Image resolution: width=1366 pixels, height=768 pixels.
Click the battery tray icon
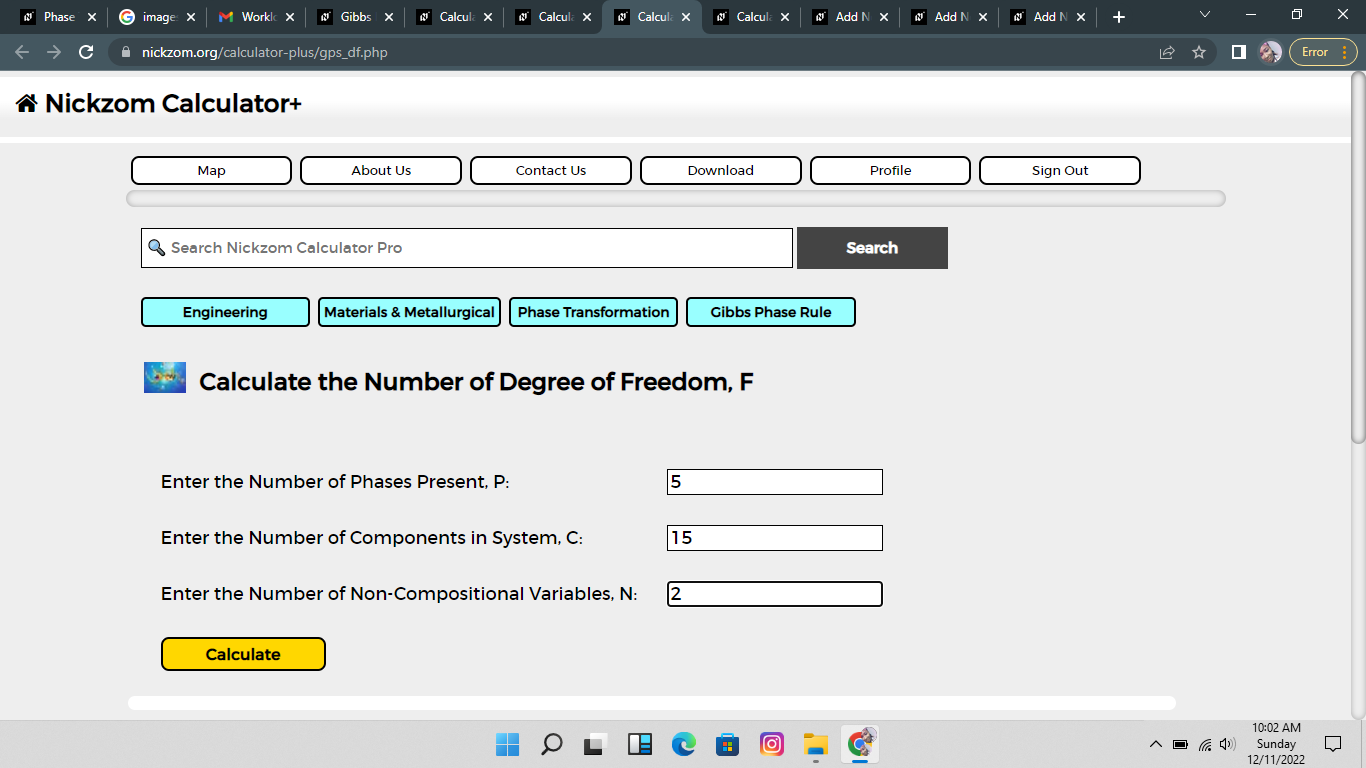pos(1180,744)
